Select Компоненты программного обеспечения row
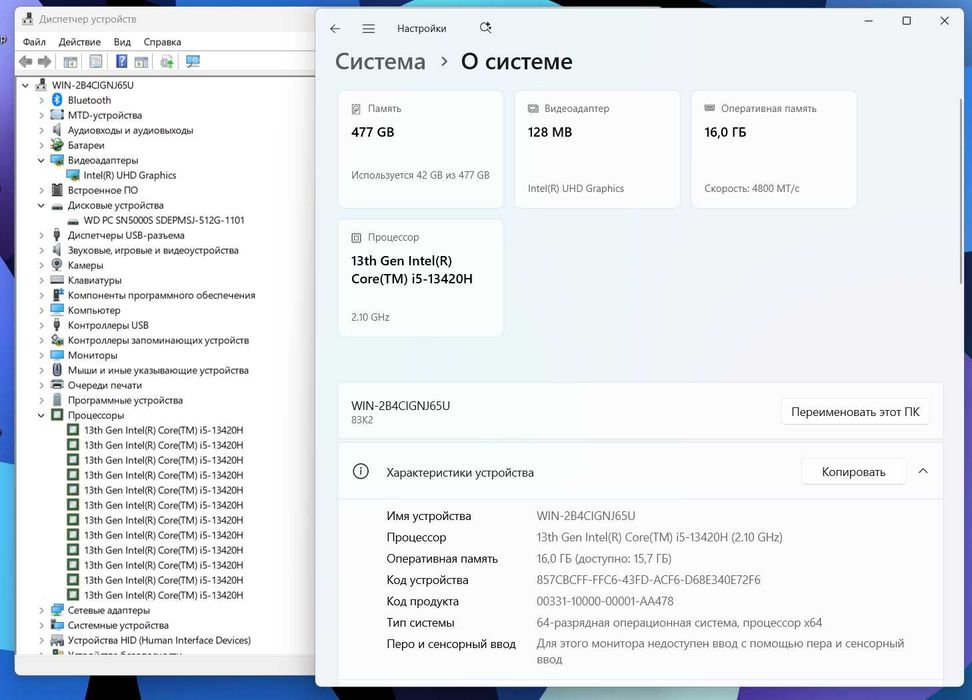 (x=161, y=295)
